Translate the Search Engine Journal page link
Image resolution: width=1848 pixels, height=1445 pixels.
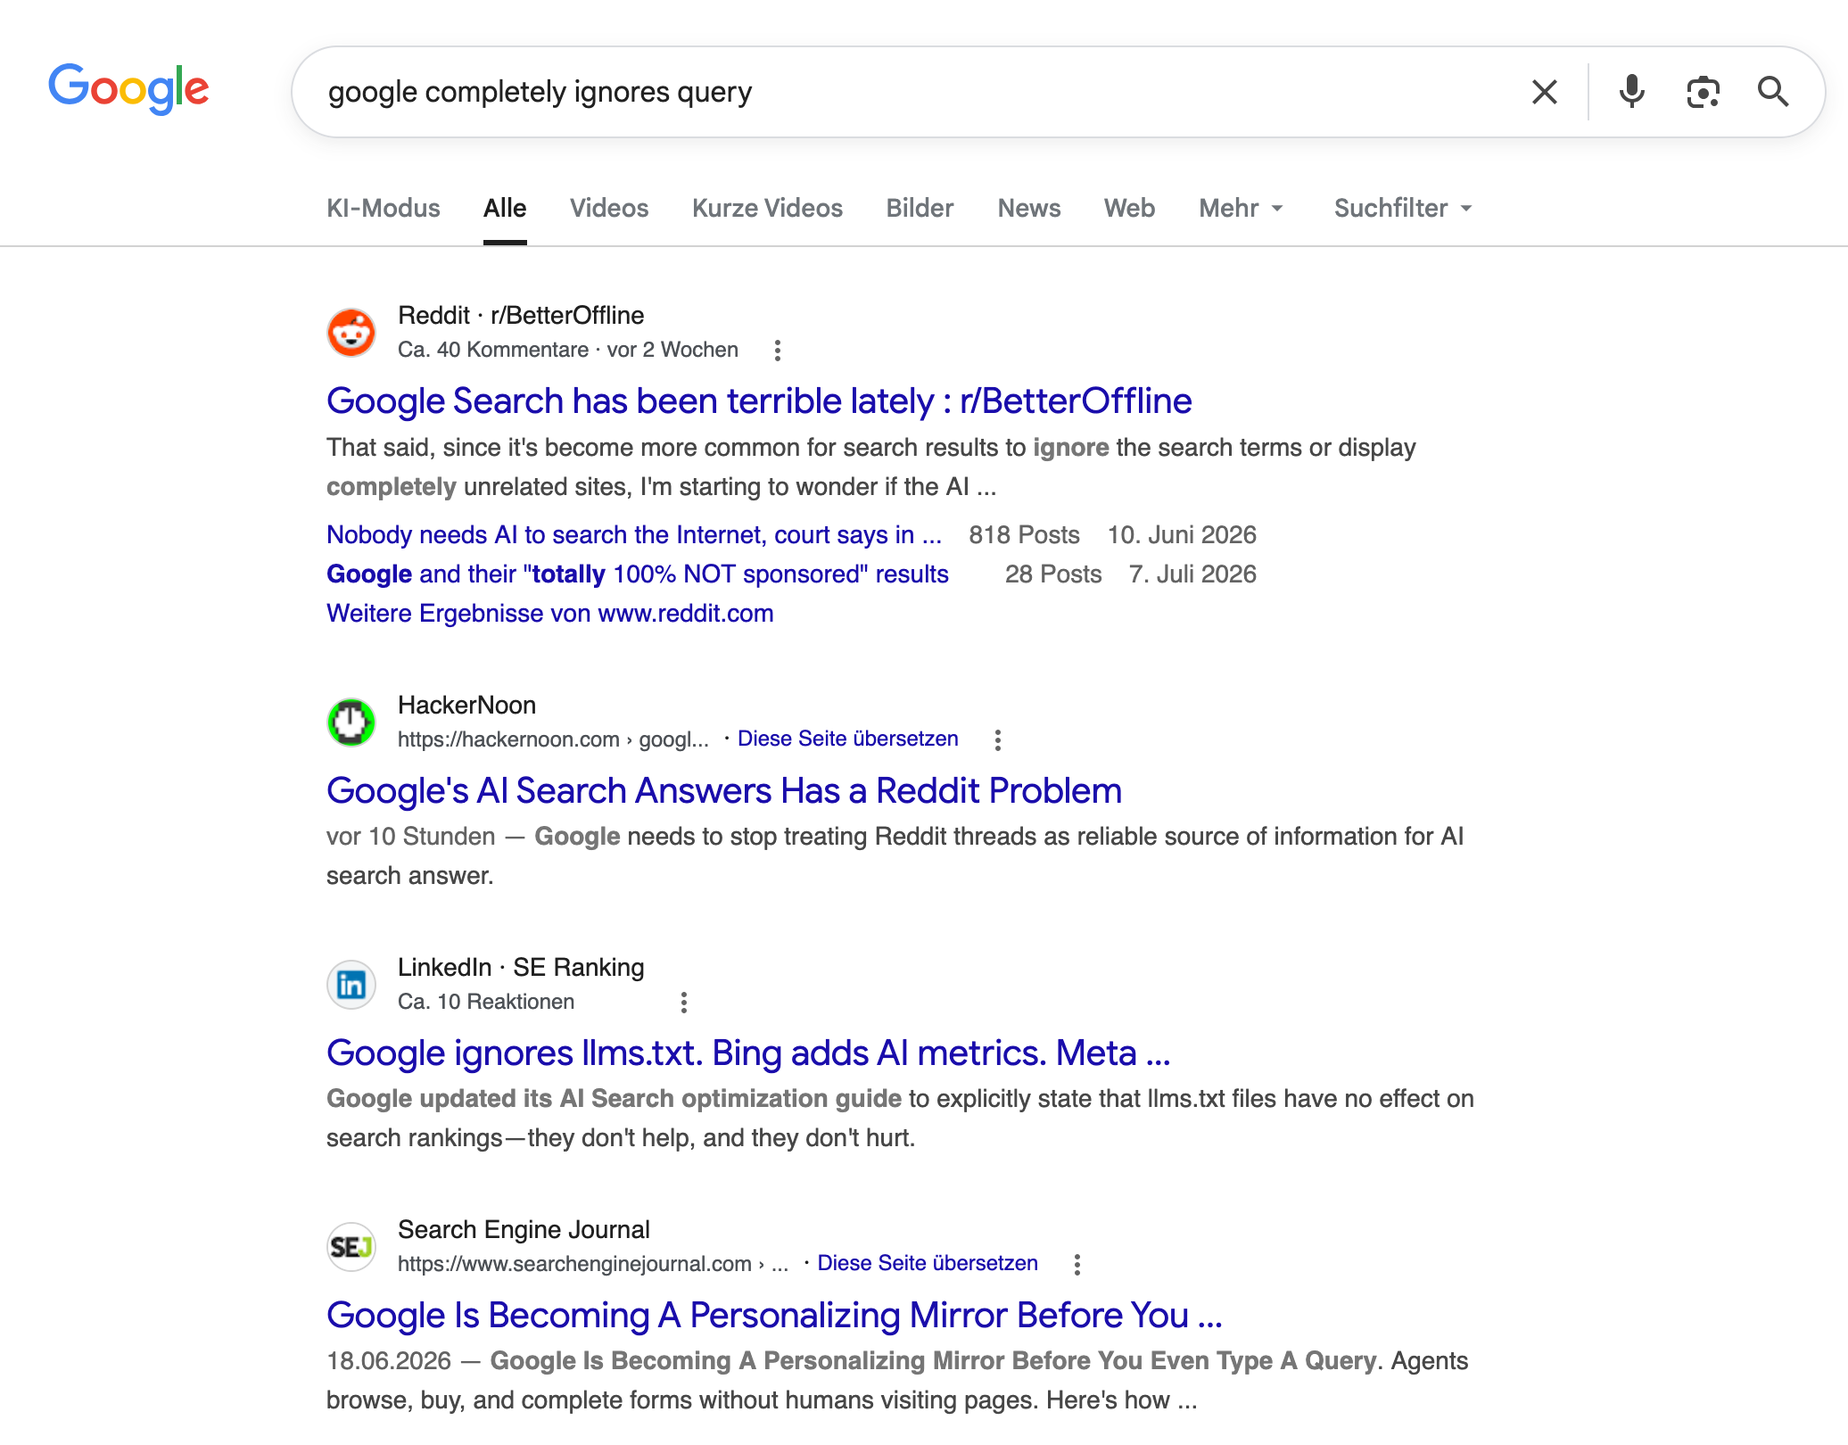click(x=927, y=1263)
